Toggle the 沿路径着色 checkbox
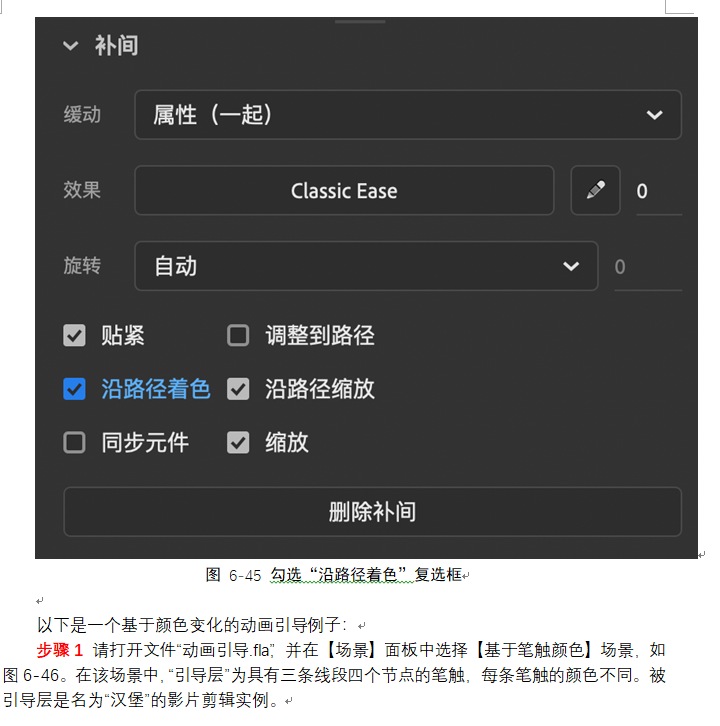Viewport: 720px width, 726px height. pyautogui.click(x=74, y=389)
